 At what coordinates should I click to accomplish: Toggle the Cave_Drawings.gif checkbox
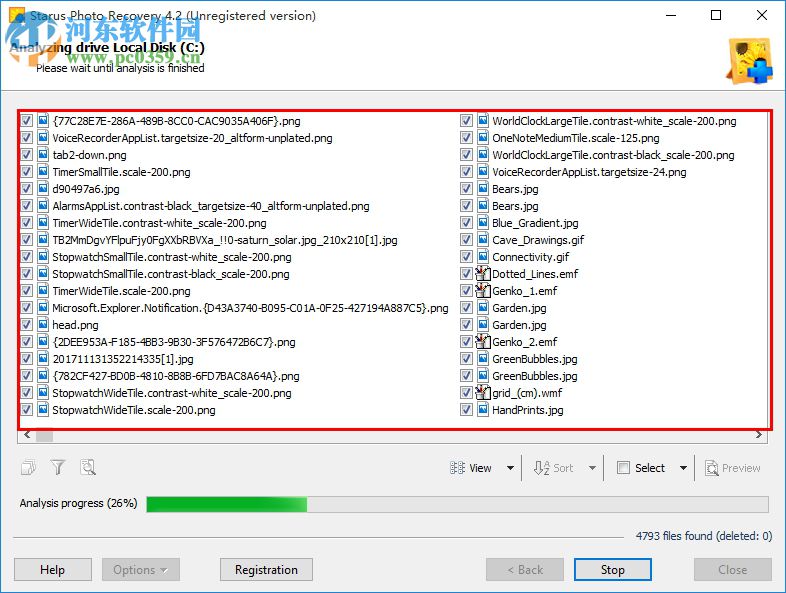click(x=466, y=240)
